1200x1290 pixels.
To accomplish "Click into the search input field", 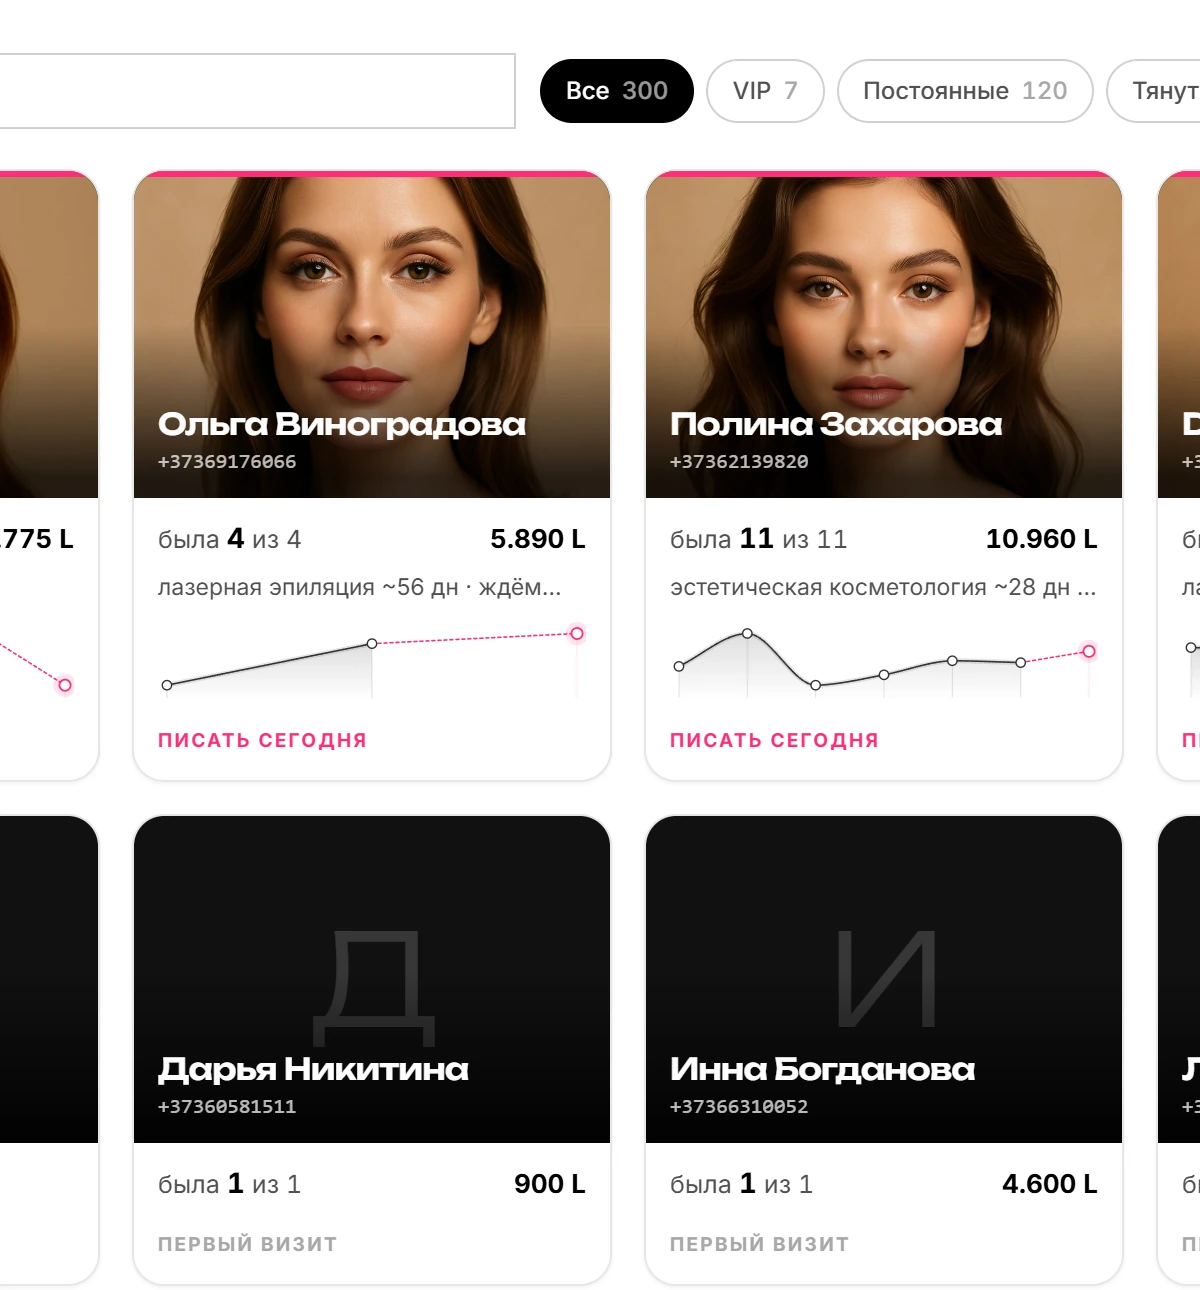I will pyautogui.click(x=256, y=91).
